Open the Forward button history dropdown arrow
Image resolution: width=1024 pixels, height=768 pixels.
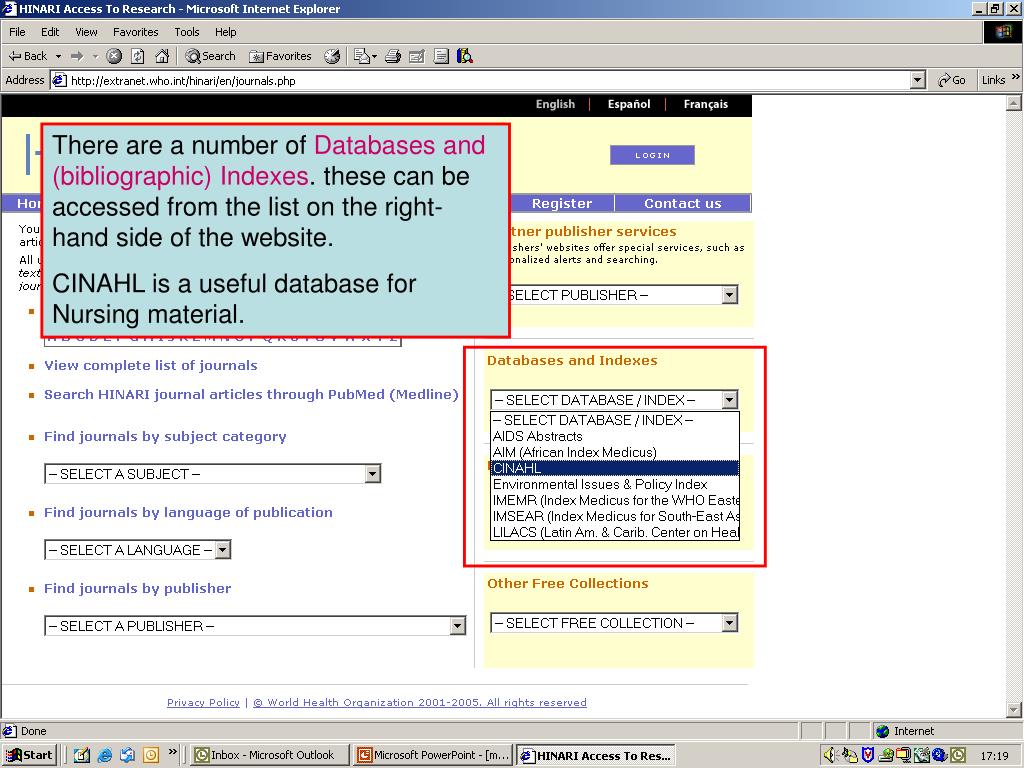pyautogui.click(x=95, y=56)
